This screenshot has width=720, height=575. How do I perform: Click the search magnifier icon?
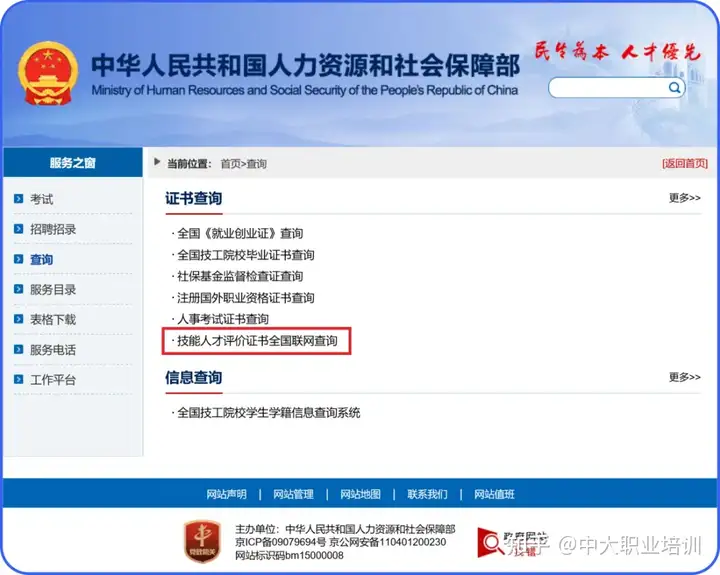point(674,87)
